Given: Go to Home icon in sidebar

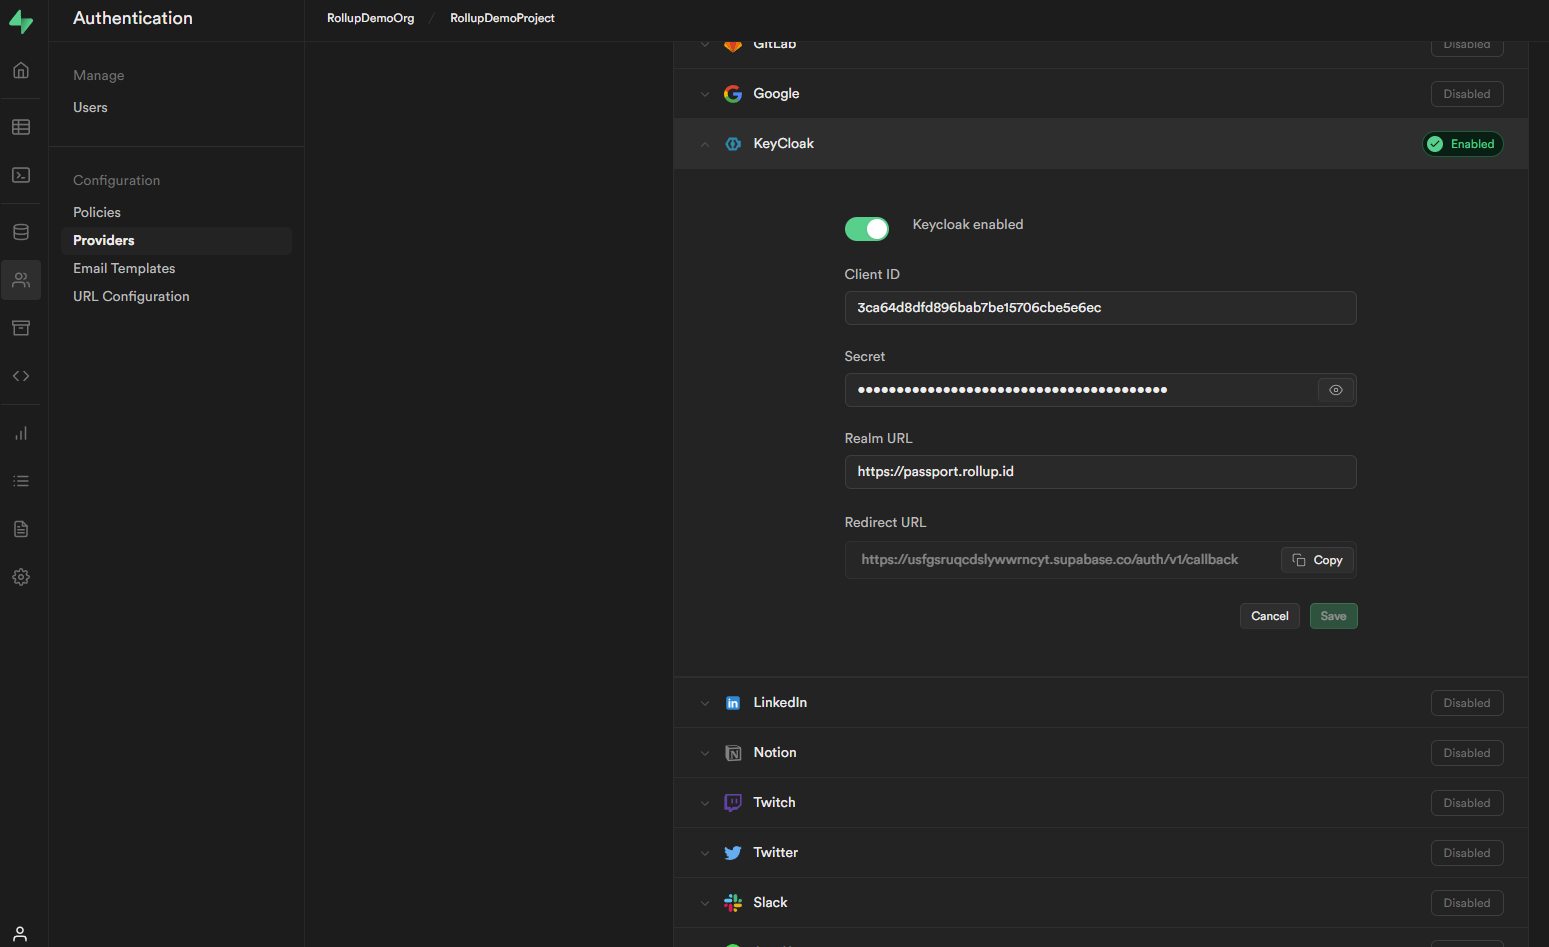Looking at the screenshot, I should pyautogui.click(x=21, y=70).
